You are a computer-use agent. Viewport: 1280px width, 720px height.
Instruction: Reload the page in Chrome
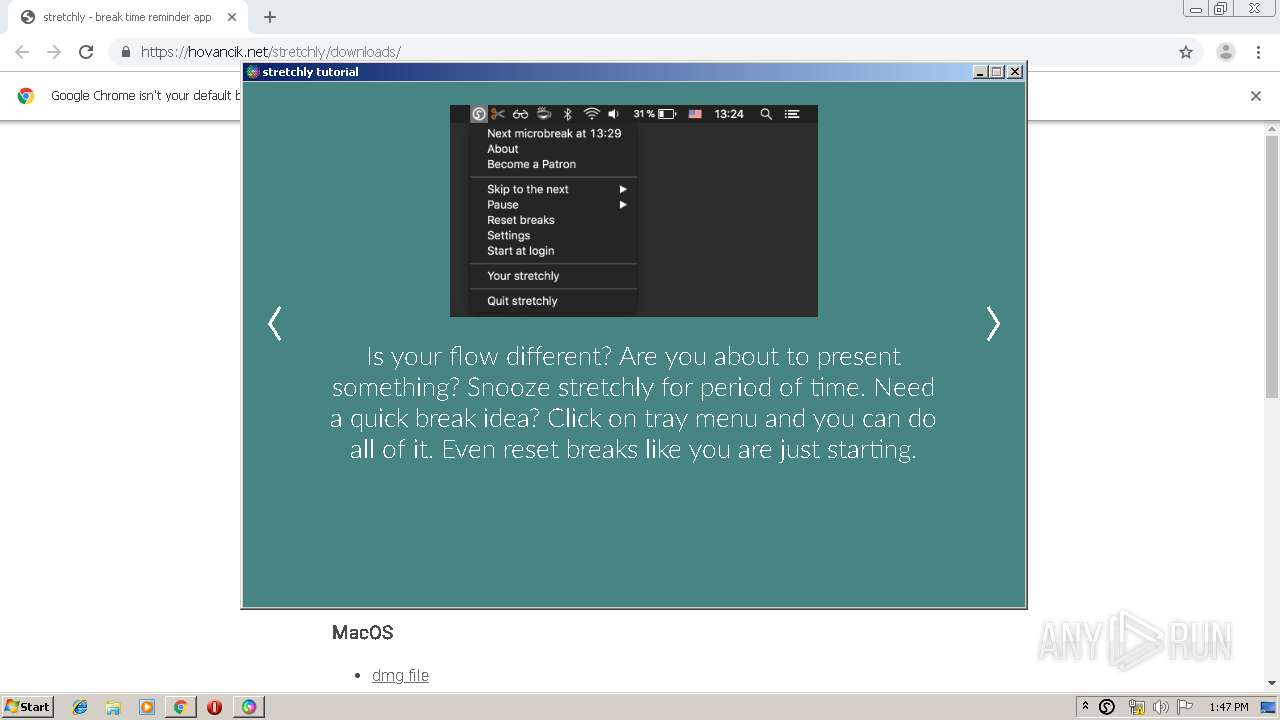[86, 52]
